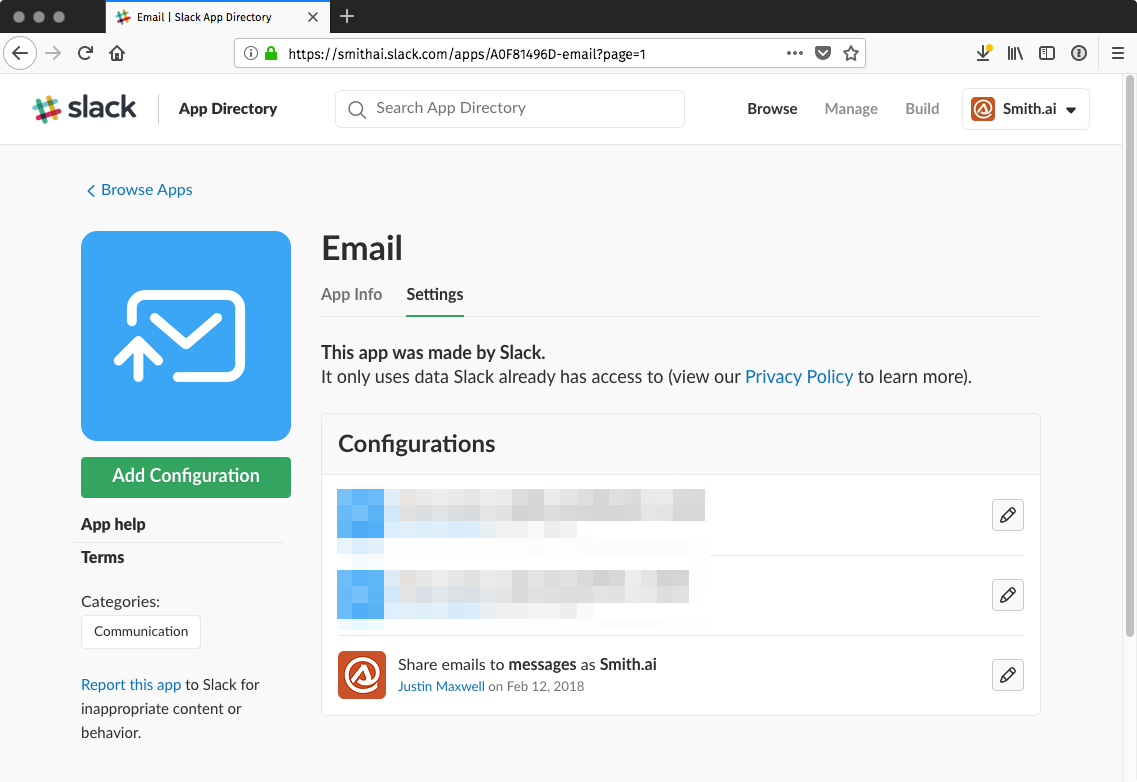Open the downloads panel
The height and width of the screenshot is (782, 1137).
tap(983, 53)
